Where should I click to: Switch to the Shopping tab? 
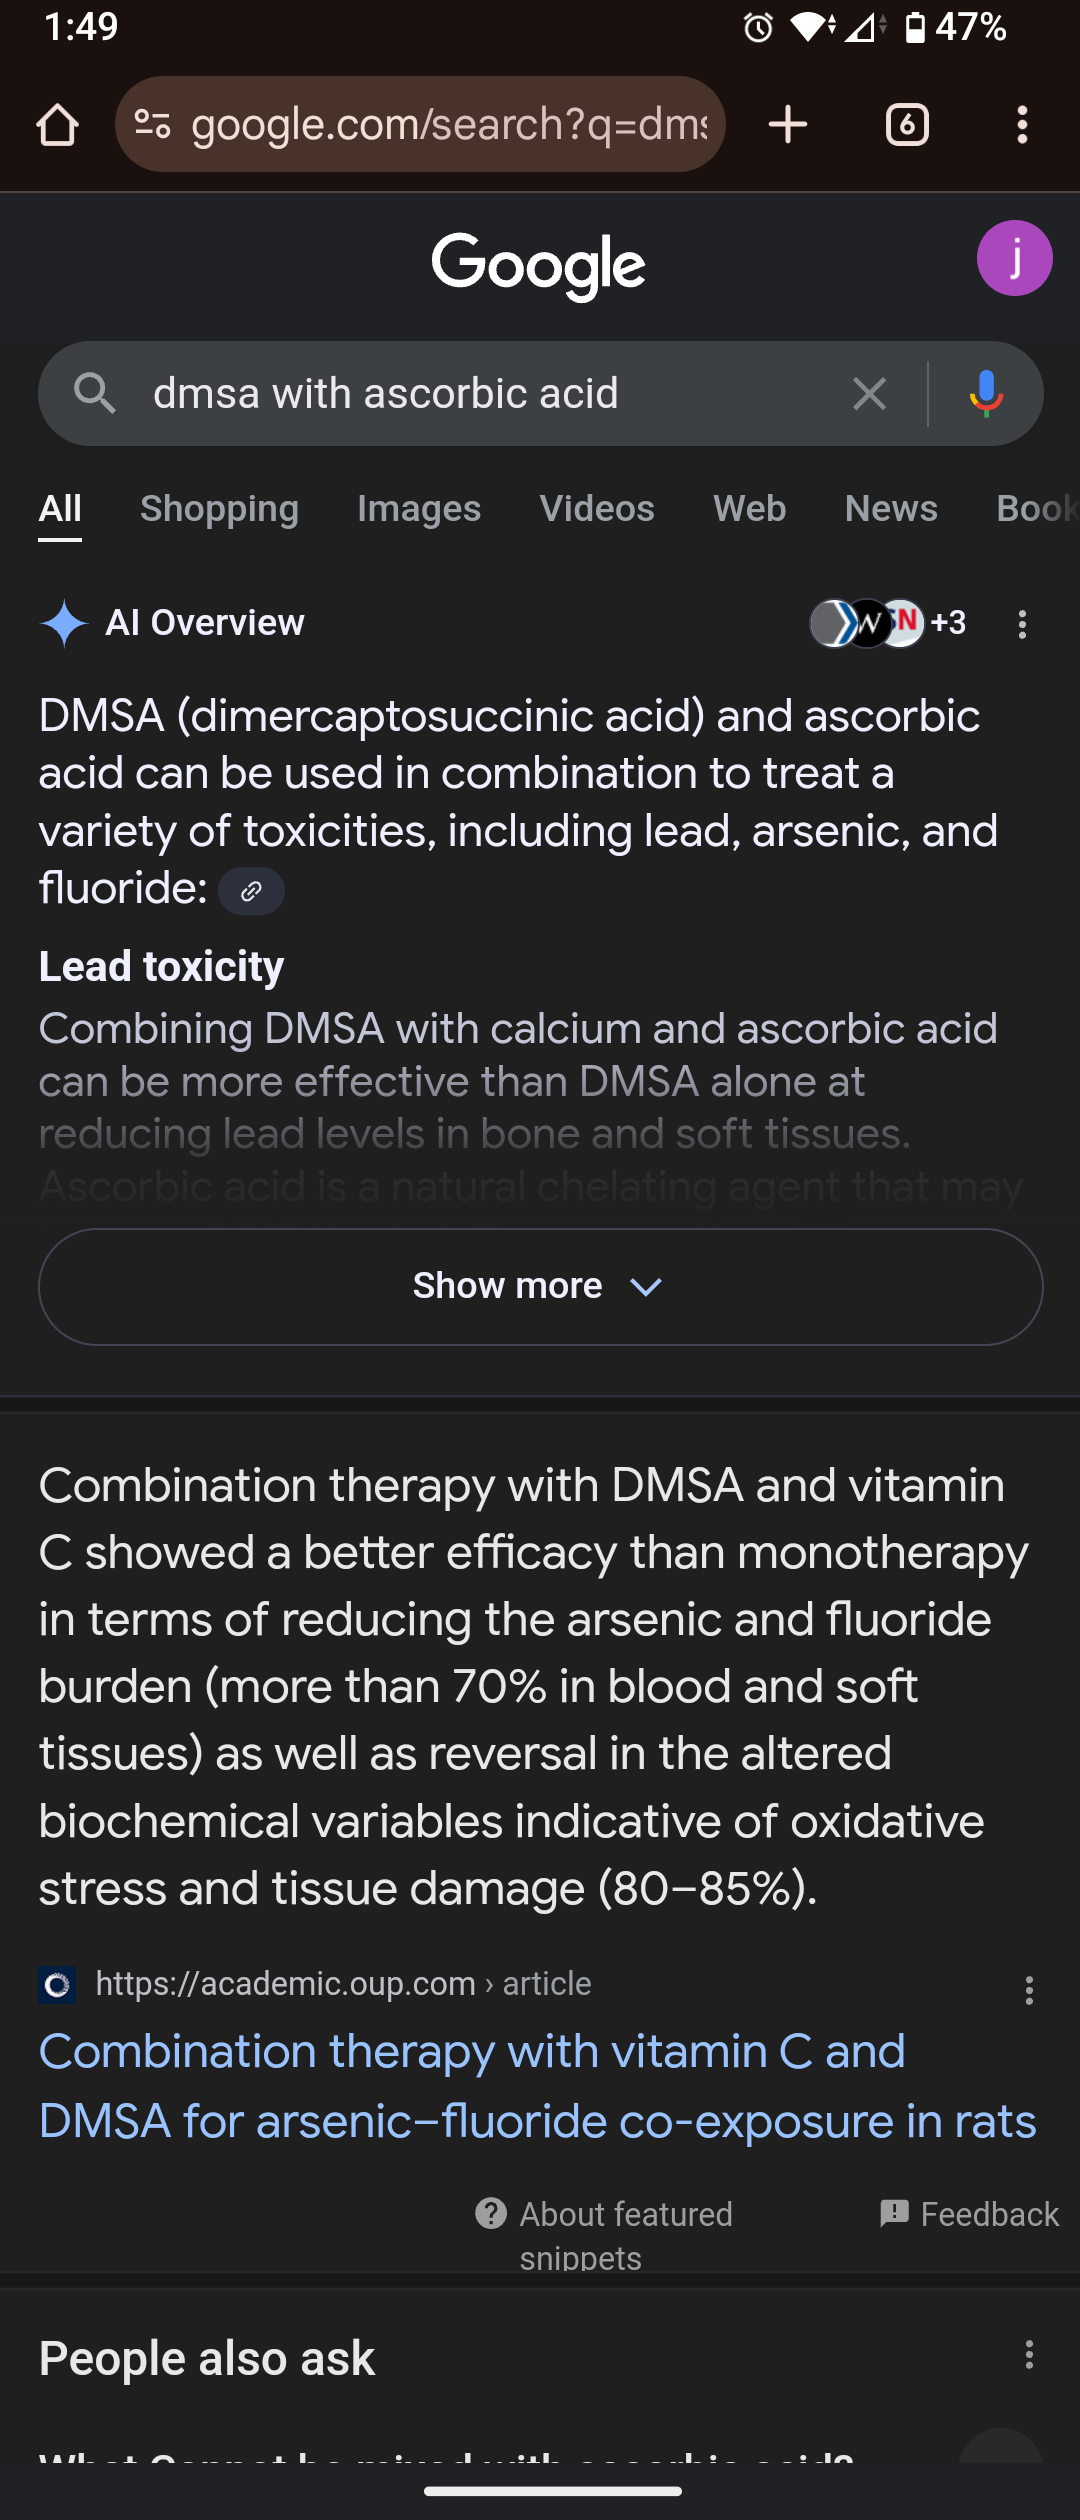pos(219,509)
